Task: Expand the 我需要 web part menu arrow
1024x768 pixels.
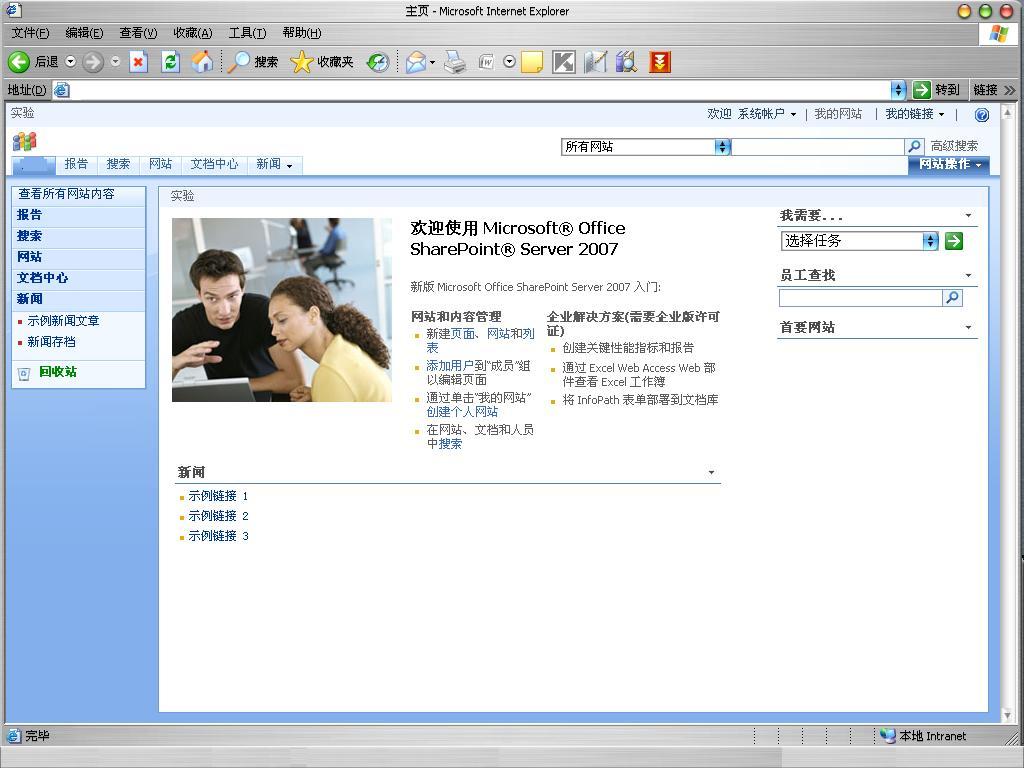Action: pos(968,216)
